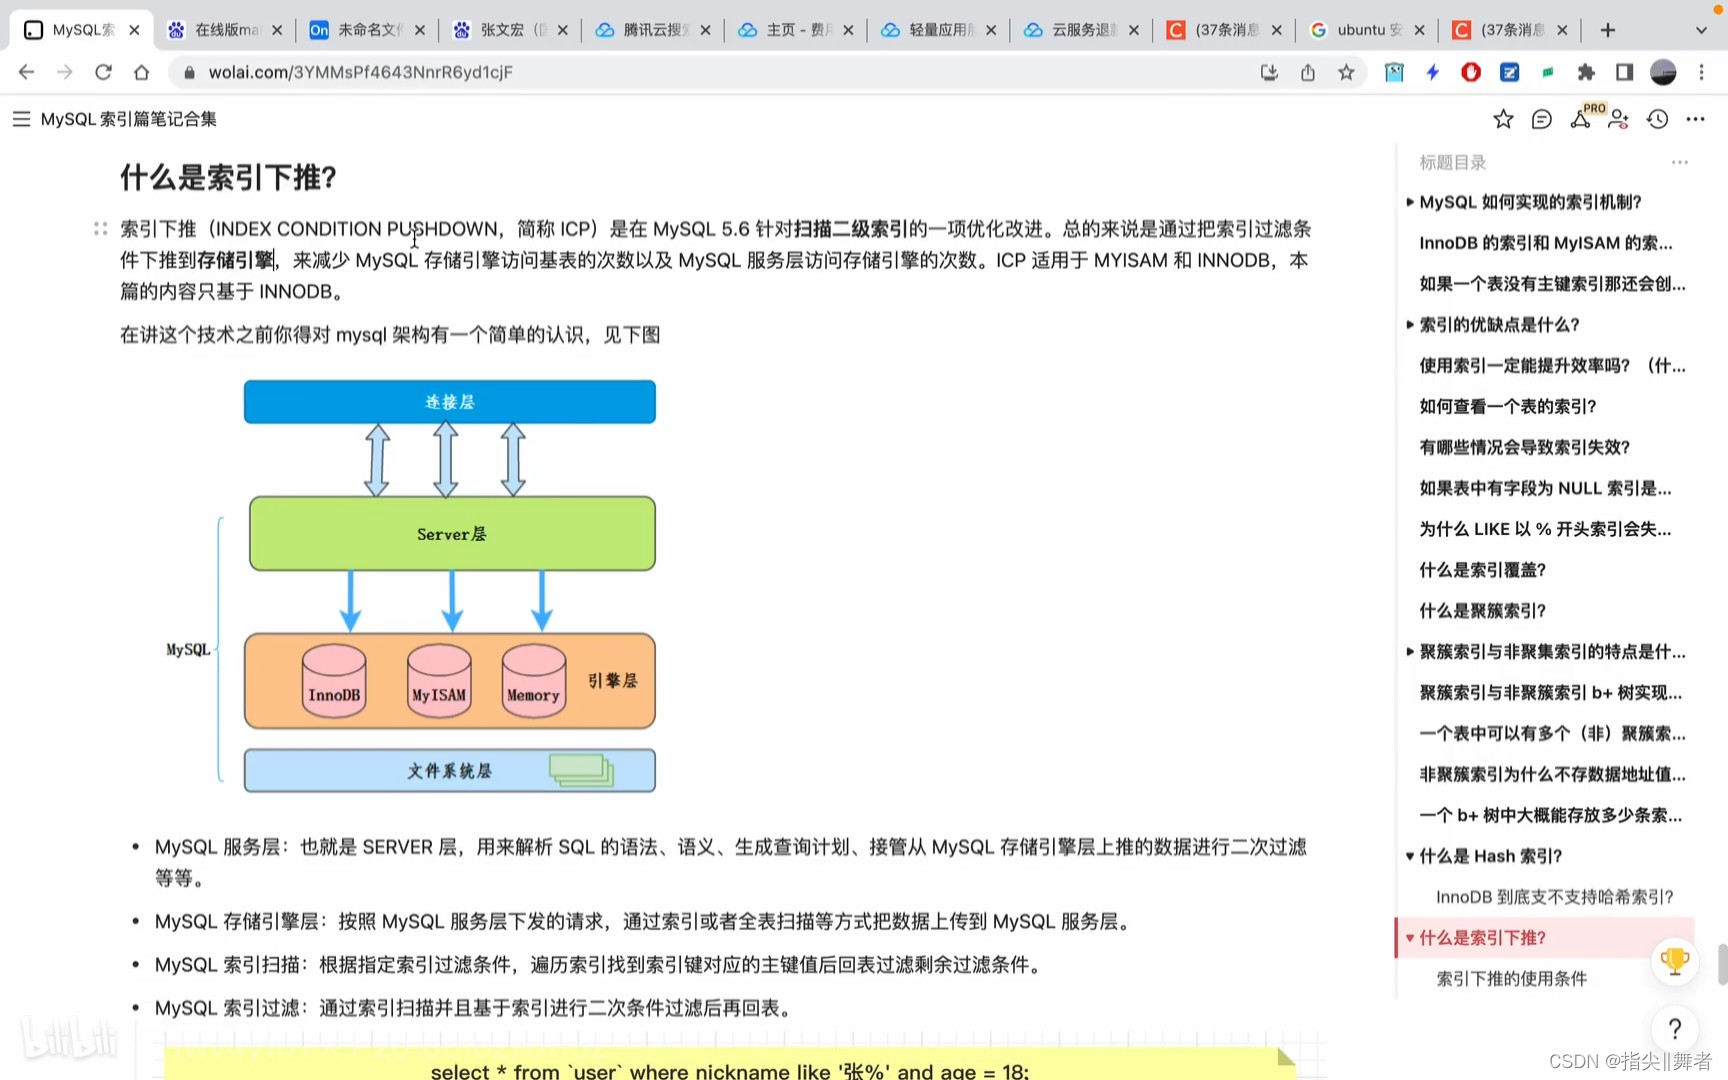Jump to '如果表中有字段为 NULL 索引是' heading
The width and height of the screenshot is (1728, 1080).
coord(1545,489)
